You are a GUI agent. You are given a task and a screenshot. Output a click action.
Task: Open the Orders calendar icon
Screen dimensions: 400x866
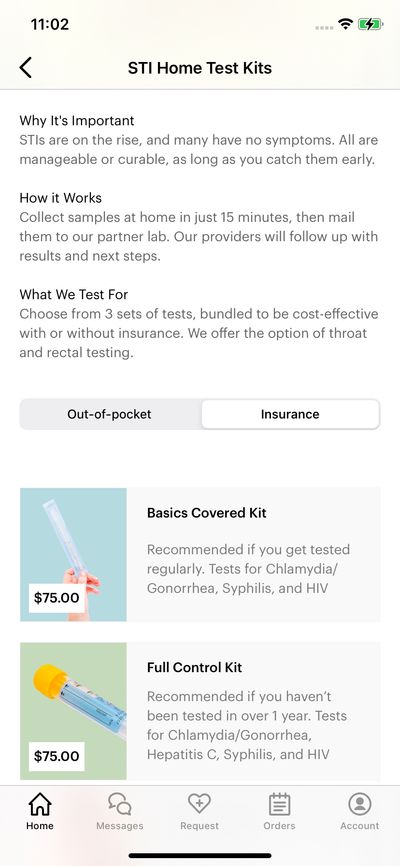coord(280,804)
